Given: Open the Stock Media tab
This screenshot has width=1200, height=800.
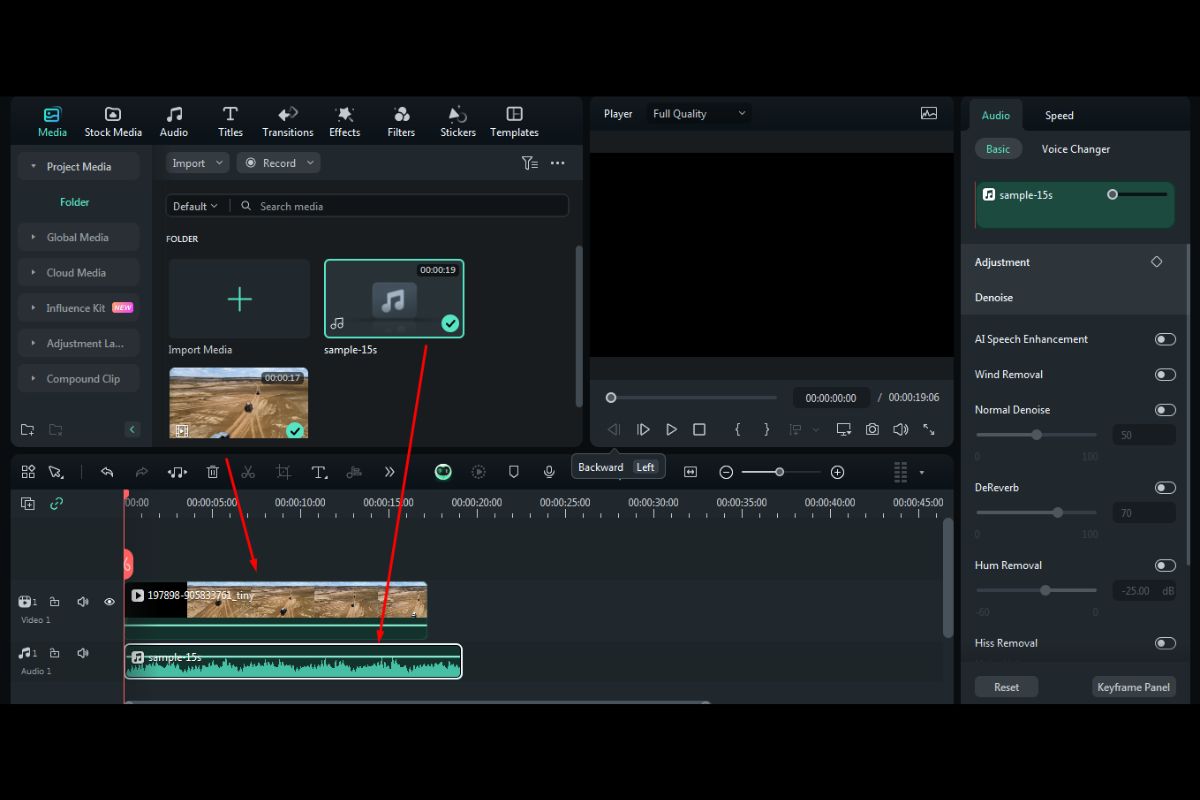Looking at the screenshot, I should coord(113,122).
